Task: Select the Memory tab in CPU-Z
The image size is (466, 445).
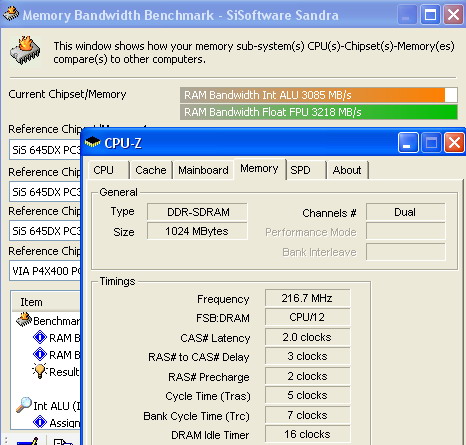Action: click(259, 169)
